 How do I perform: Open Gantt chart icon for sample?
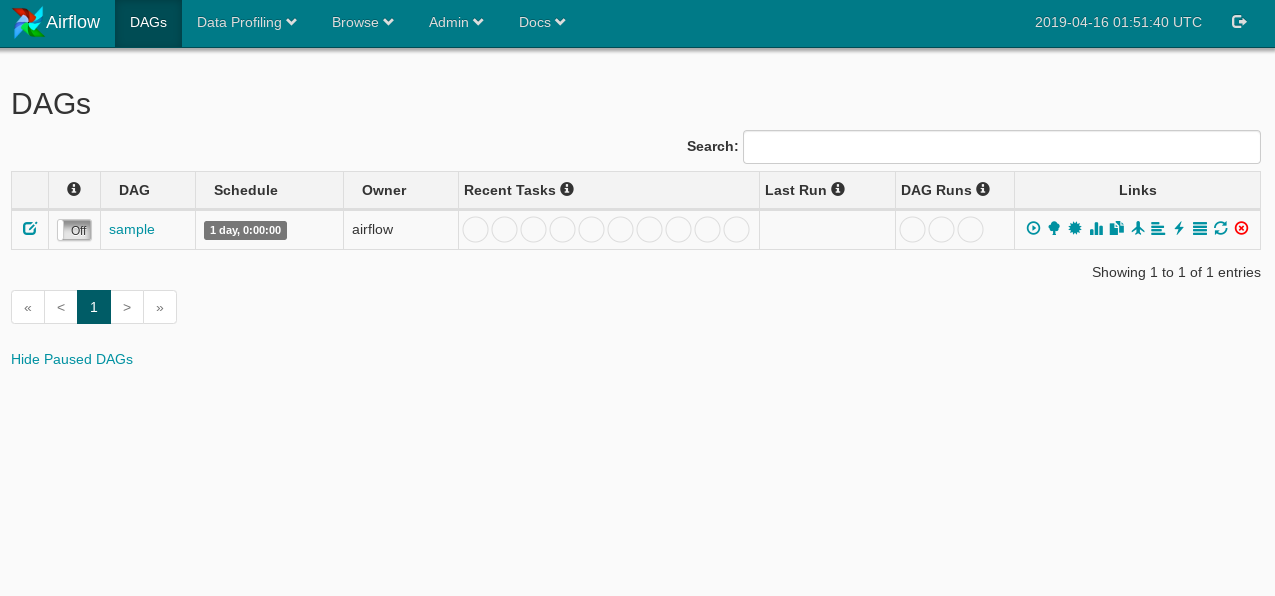(1158, 228)
